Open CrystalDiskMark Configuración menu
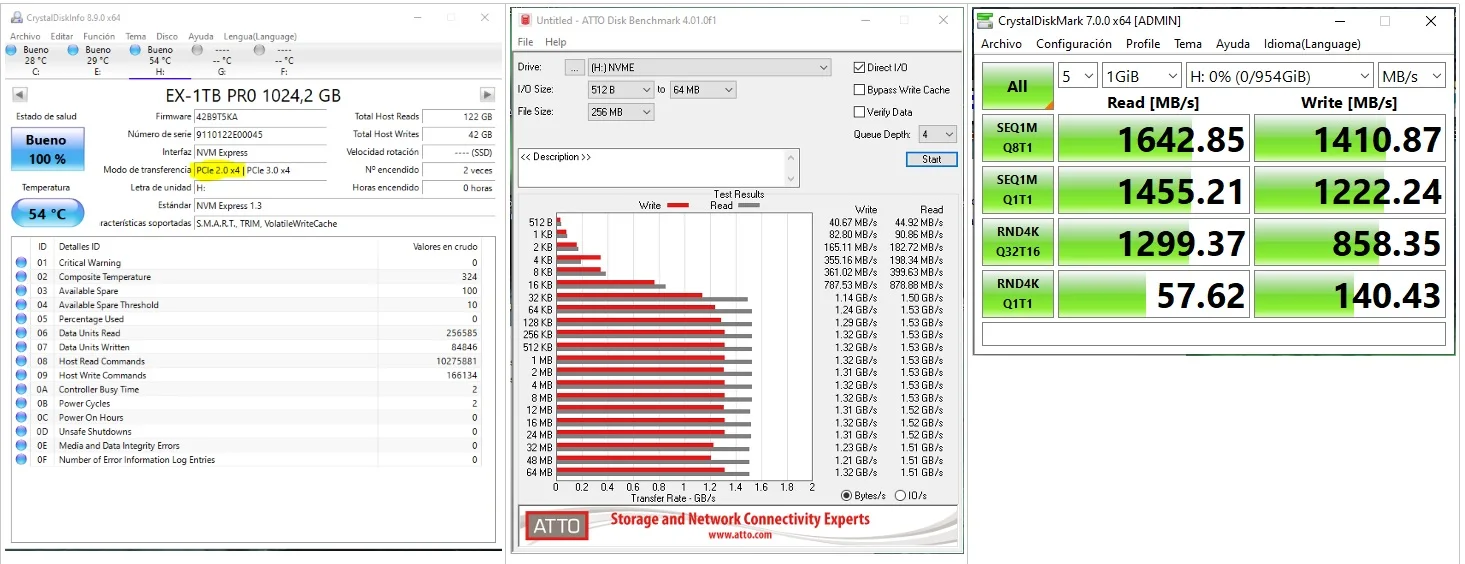 [x=1074, y=44]
